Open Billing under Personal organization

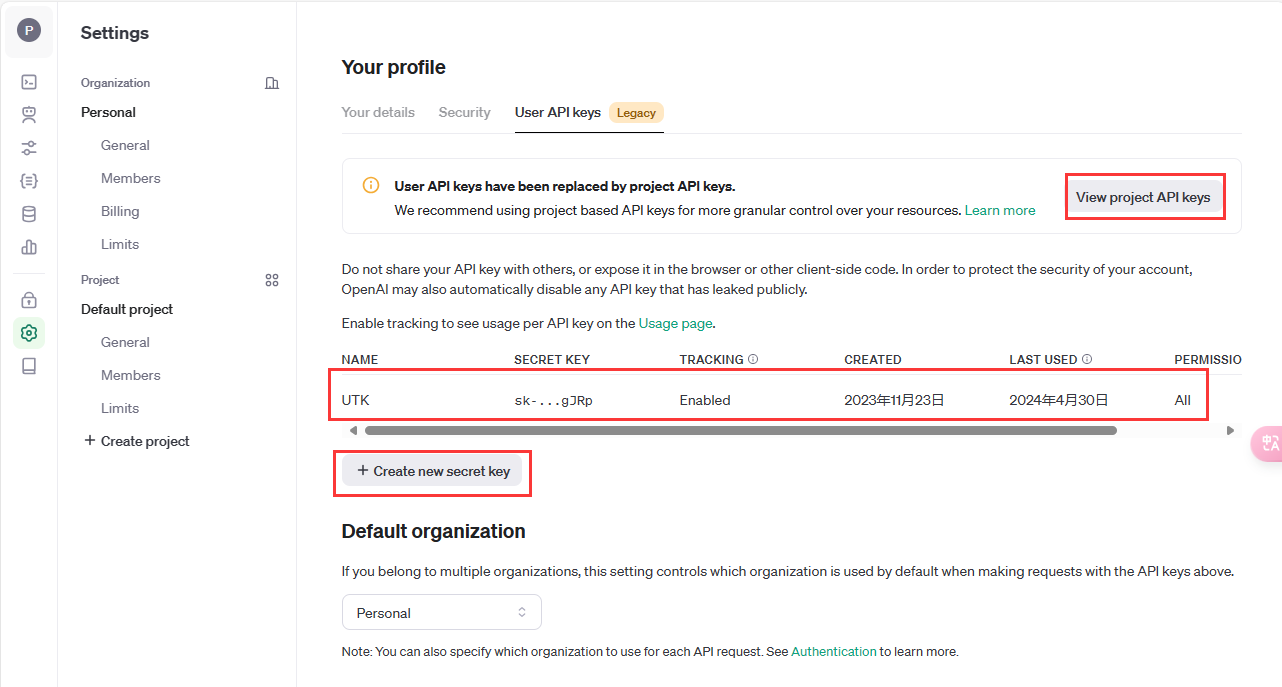point(120,211)
